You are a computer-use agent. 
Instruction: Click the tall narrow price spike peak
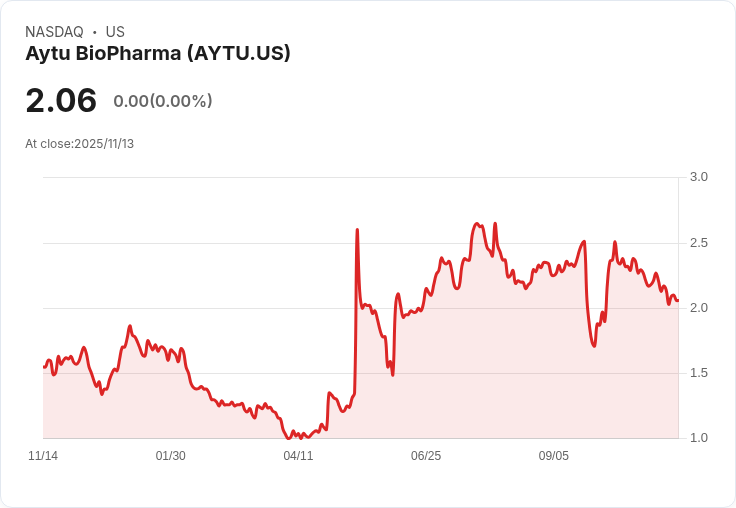point(357,230)
